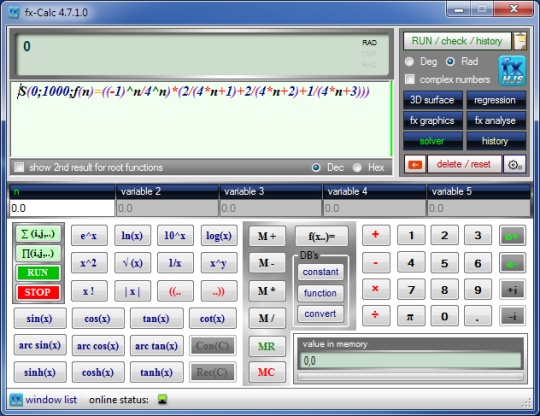Click the scrollbar under value in memory
The height and width of the screenshot is (416, 540).
click(411, 376)
